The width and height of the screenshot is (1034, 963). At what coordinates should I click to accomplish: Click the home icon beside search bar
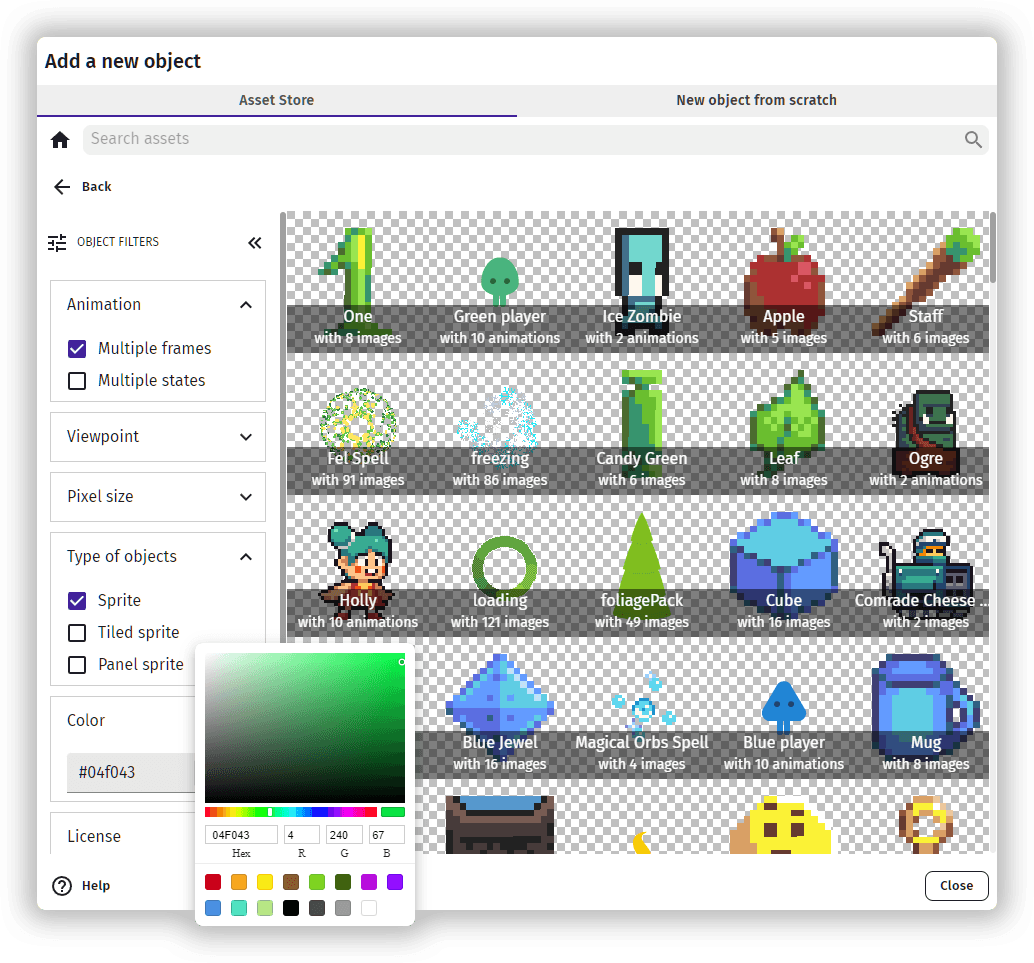pos(60,139)
